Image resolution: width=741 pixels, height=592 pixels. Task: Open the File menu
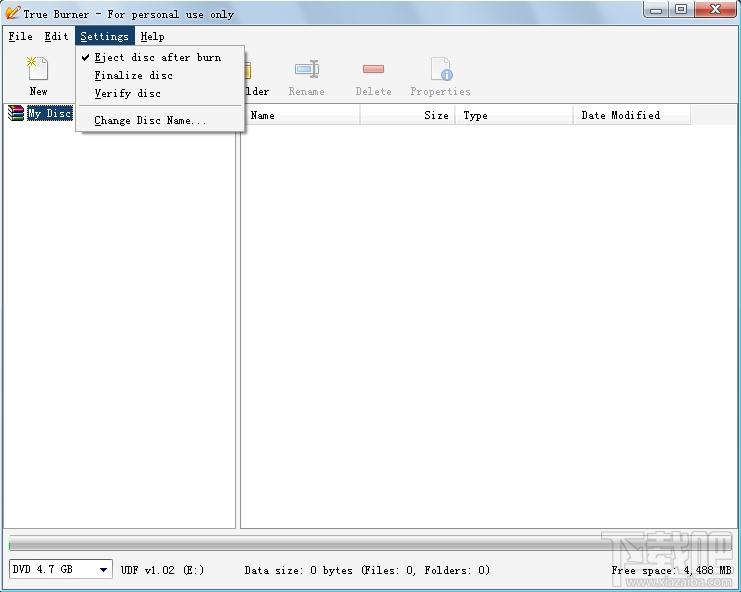click(20, 36)
